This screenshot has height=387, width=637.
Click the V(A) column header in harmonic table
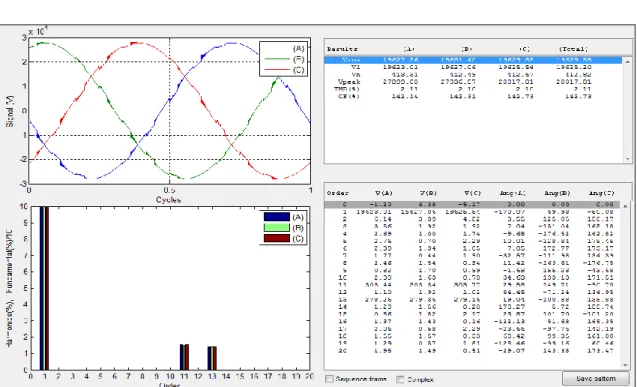coord(384,193)
